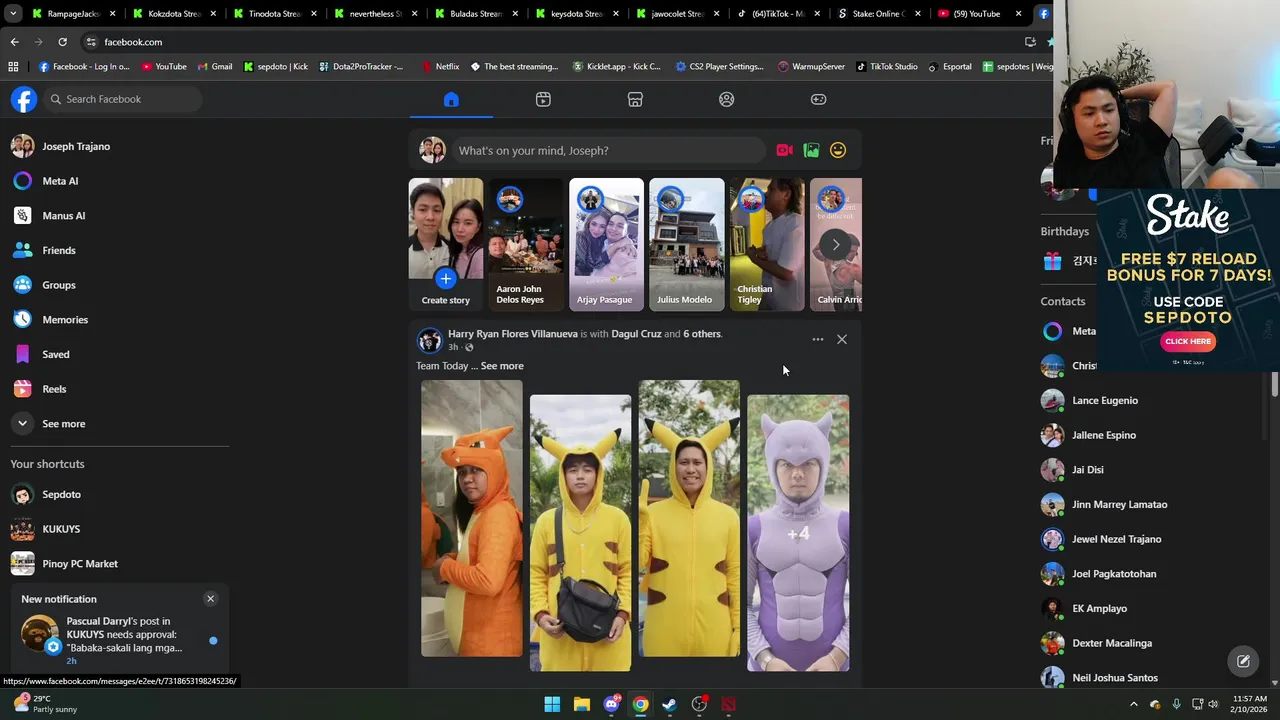This screenshot has width=1280, height=720.
Task: Open chat with Jallene Espino
Action: 1104,435
